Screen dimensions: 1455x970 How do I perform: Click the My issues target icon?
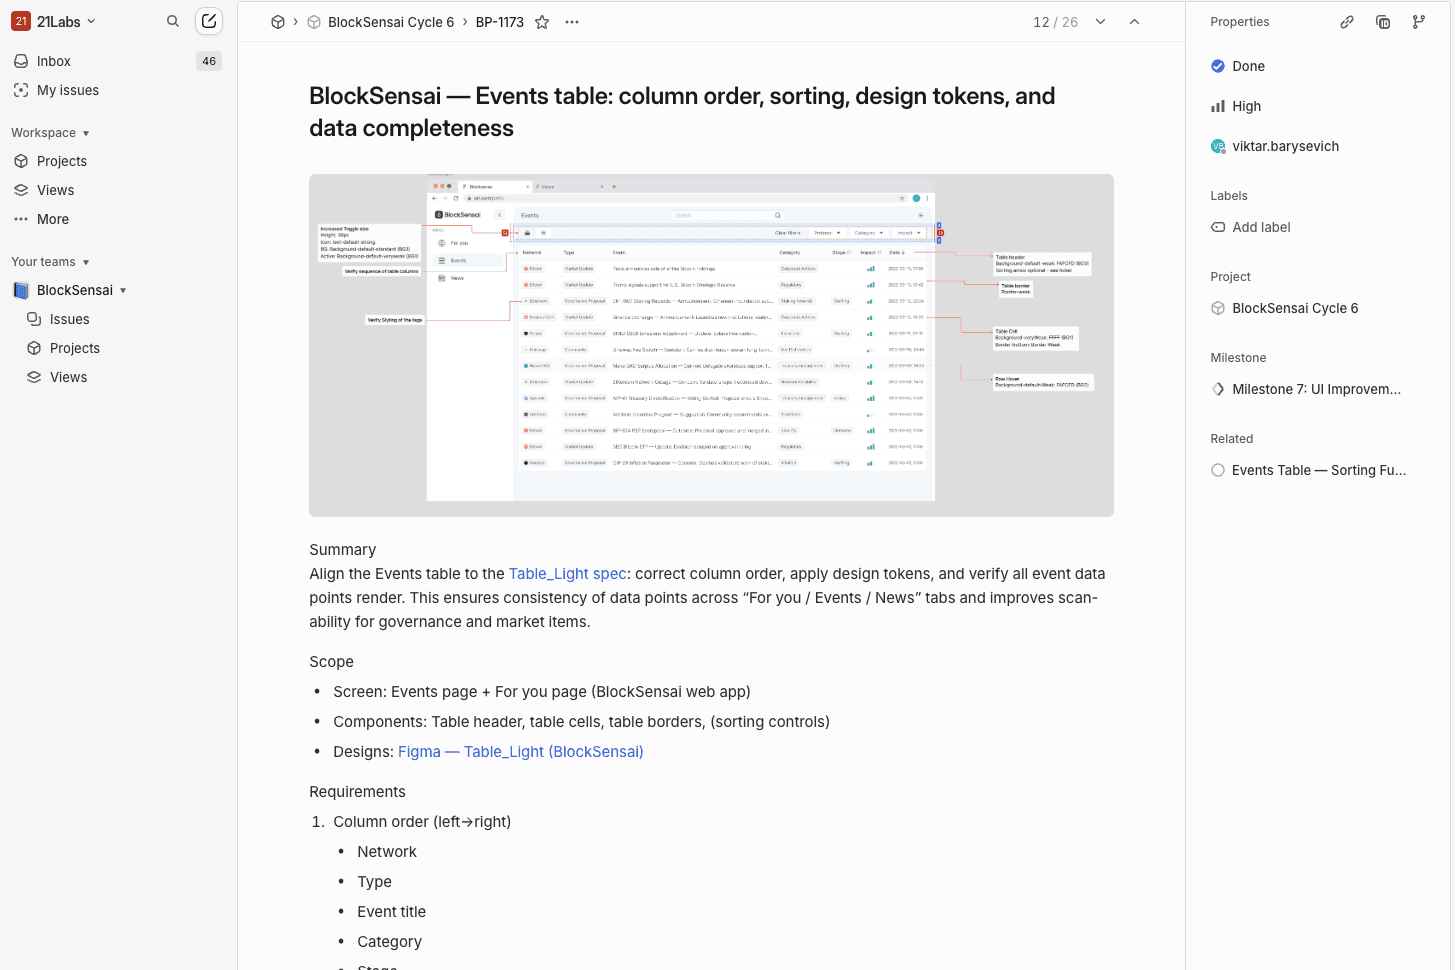pos(21,90)
